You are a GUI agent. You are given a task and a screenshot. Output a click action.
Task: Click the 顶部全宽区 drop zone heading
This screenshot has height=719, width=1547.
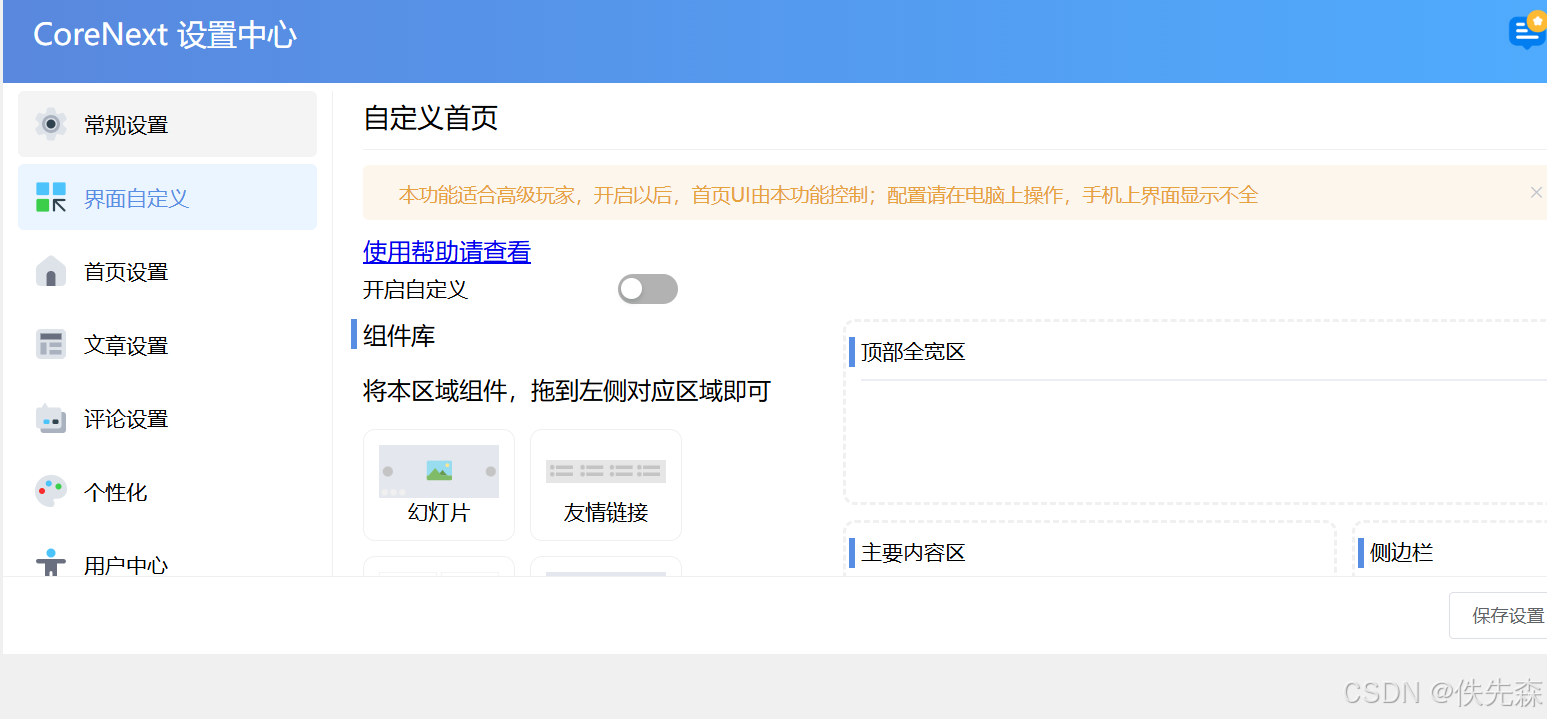coord(913,352)
